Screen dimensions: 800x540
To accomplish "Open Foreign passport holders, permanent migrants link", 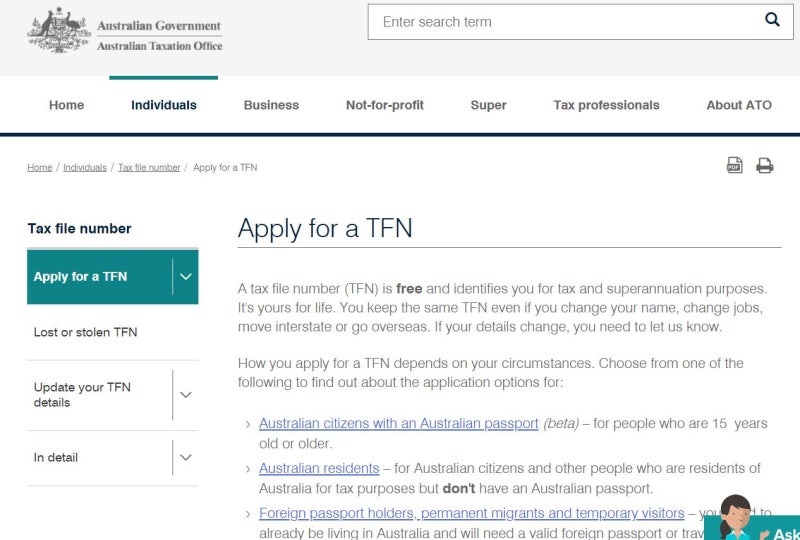I will point(471,513).
